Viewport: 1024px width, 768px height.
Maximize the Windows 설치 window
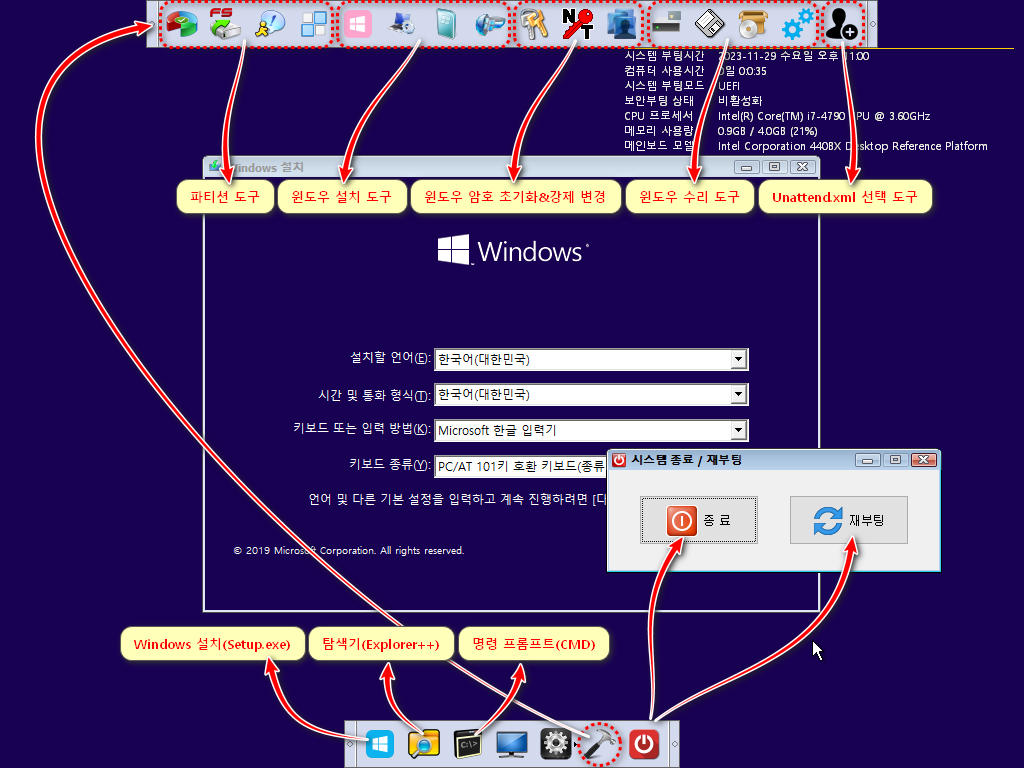tap(775, 167)
